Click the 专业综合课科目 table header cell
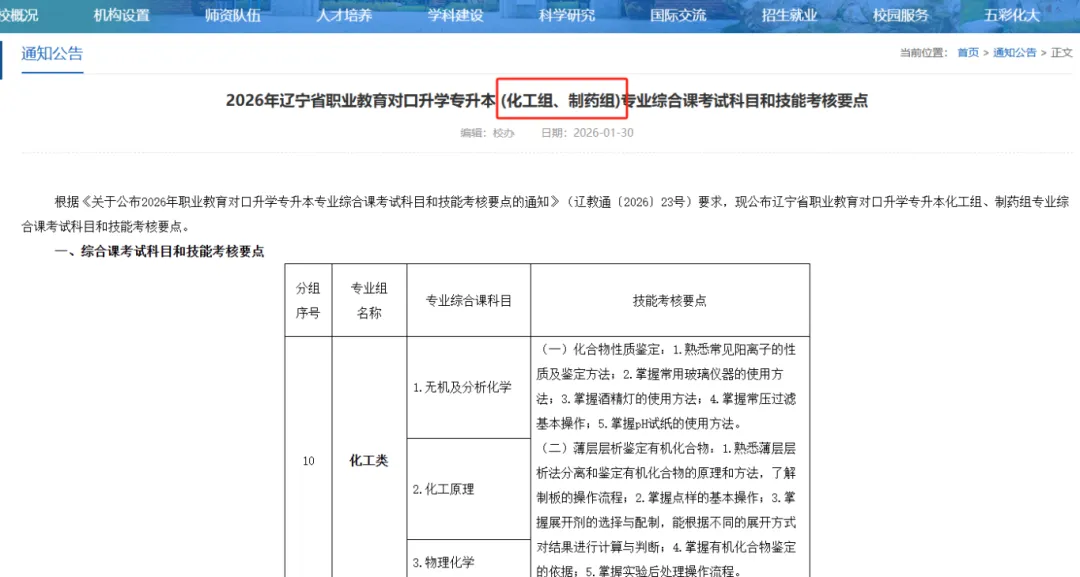 click(x=468, y=300)
